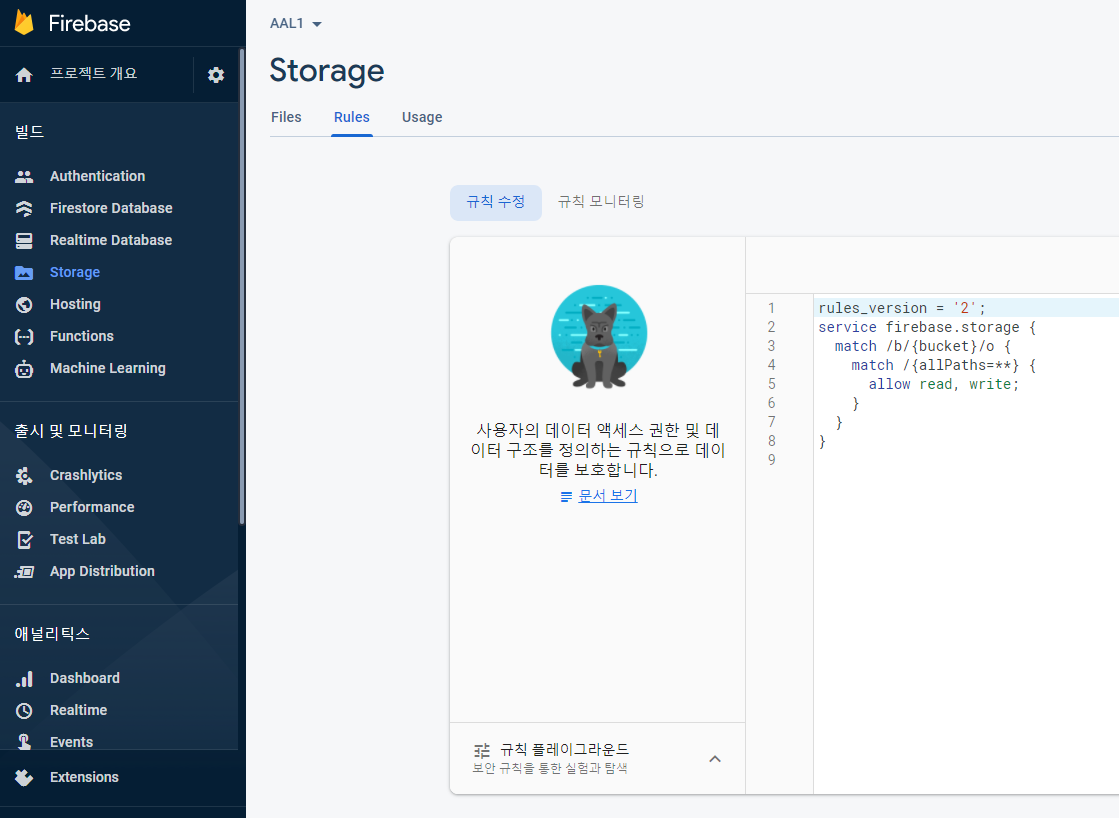Screen dimensions: 1119x818
Task: Open the 문서 보기 documentation link
Action: (607, 495)
